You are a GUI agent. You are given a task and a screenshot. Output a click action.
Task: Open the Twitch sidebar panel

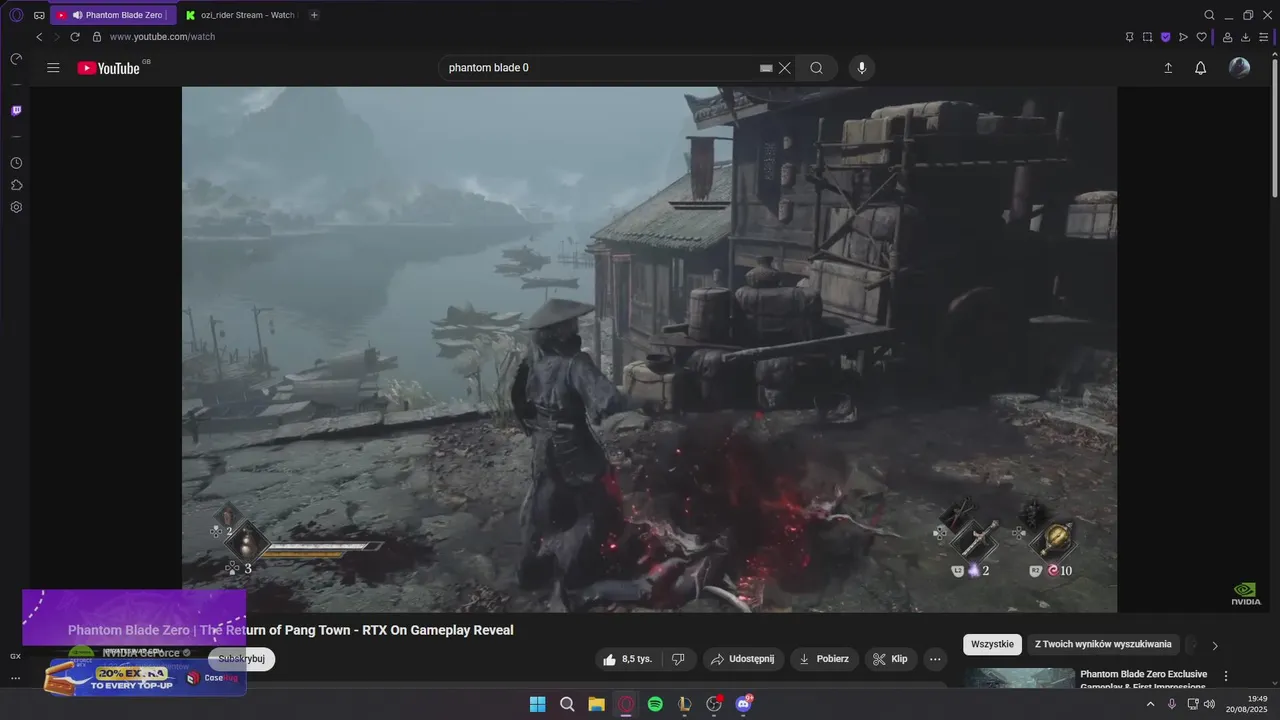16,111
